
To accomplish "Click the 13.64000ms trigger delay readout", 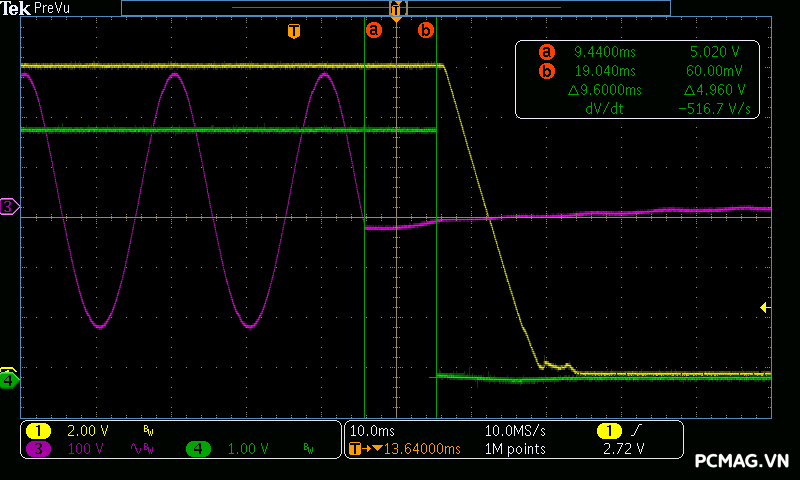I will pyautogui.click(x=410, y=449).
